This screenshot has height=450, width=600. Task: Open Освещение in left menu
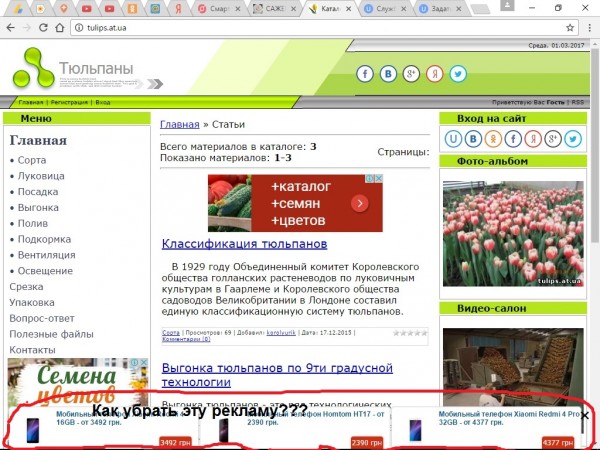(x=45, y=271)
